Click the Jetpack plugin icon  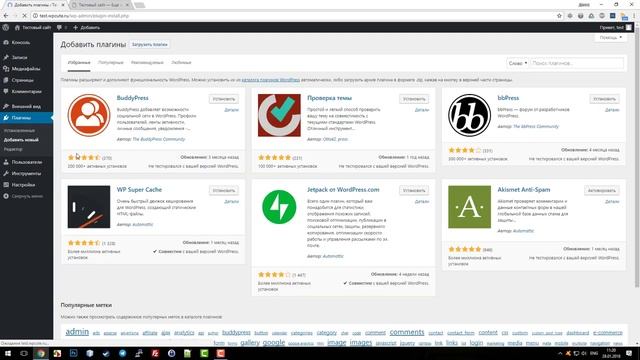click(279, 207)
